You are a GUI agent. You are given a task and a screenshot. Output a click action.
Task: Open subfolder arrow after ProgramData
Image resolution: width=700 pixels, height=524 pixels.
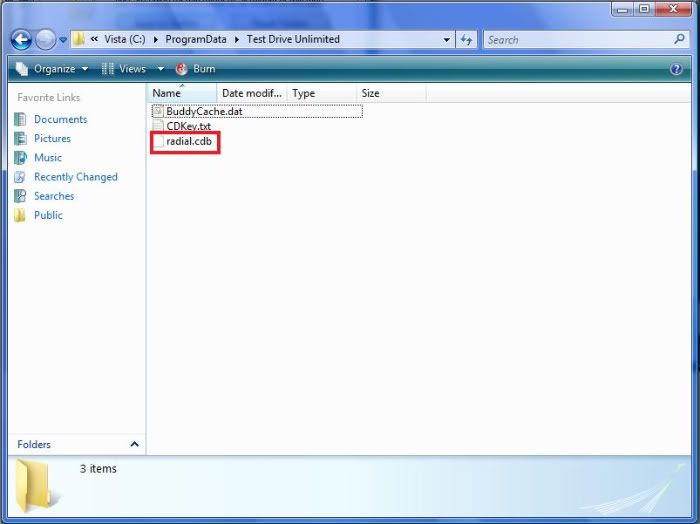(237, 40)
